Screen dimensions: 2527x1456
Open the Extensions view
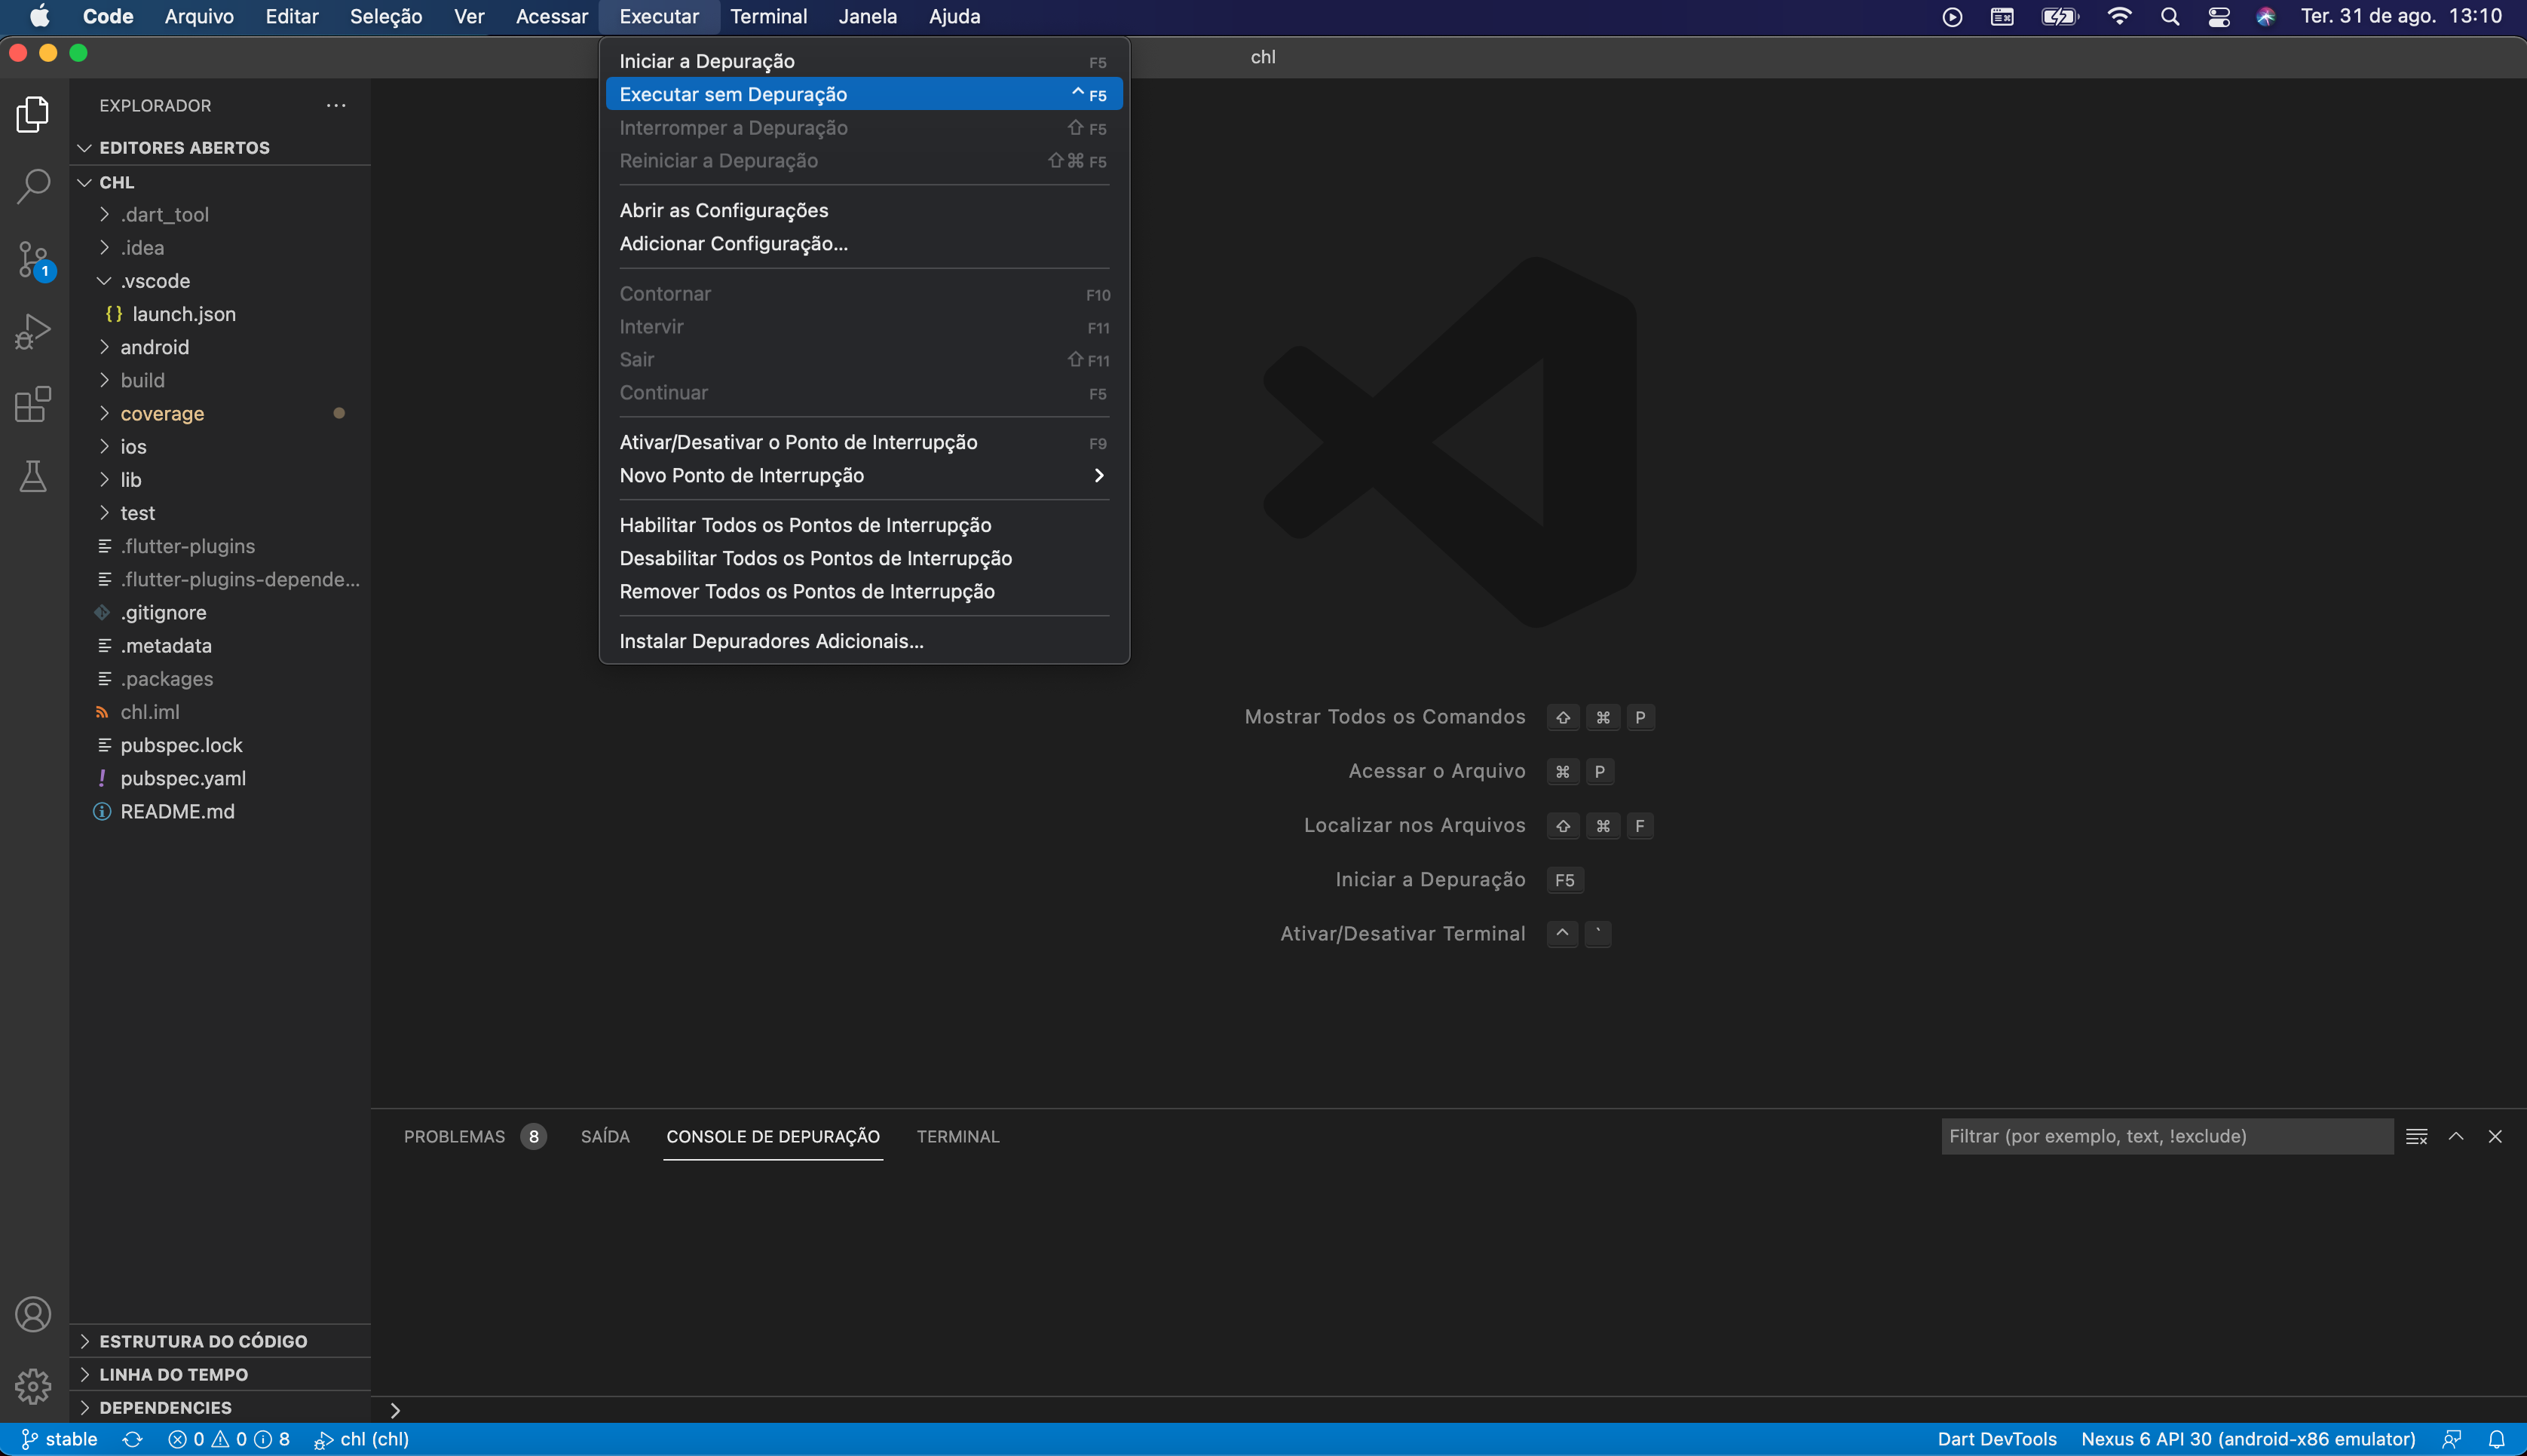click(x=33, y=403)
